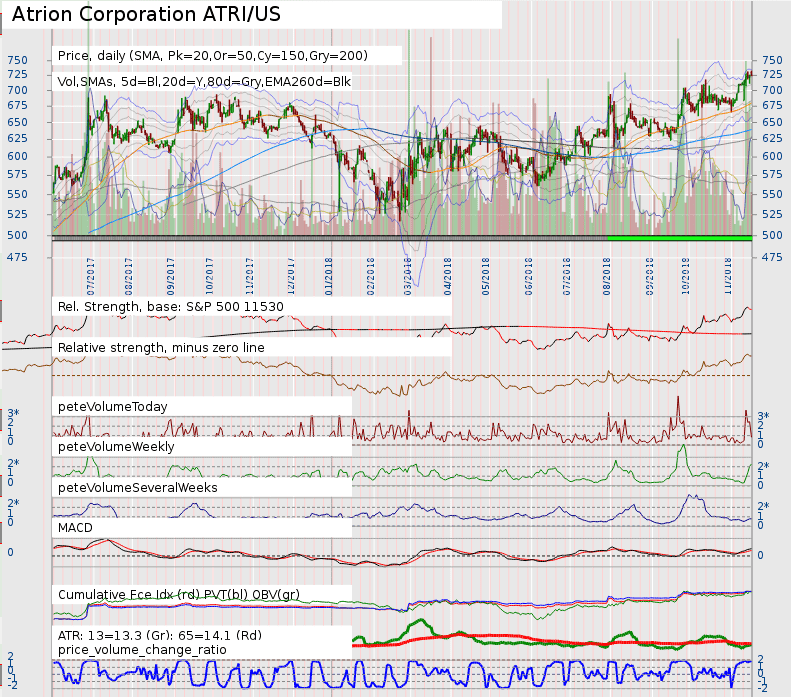Select the 'Price, daily (SMA...)' legend label
Screen dimensions: 791x697
click(x=212, y=55)
